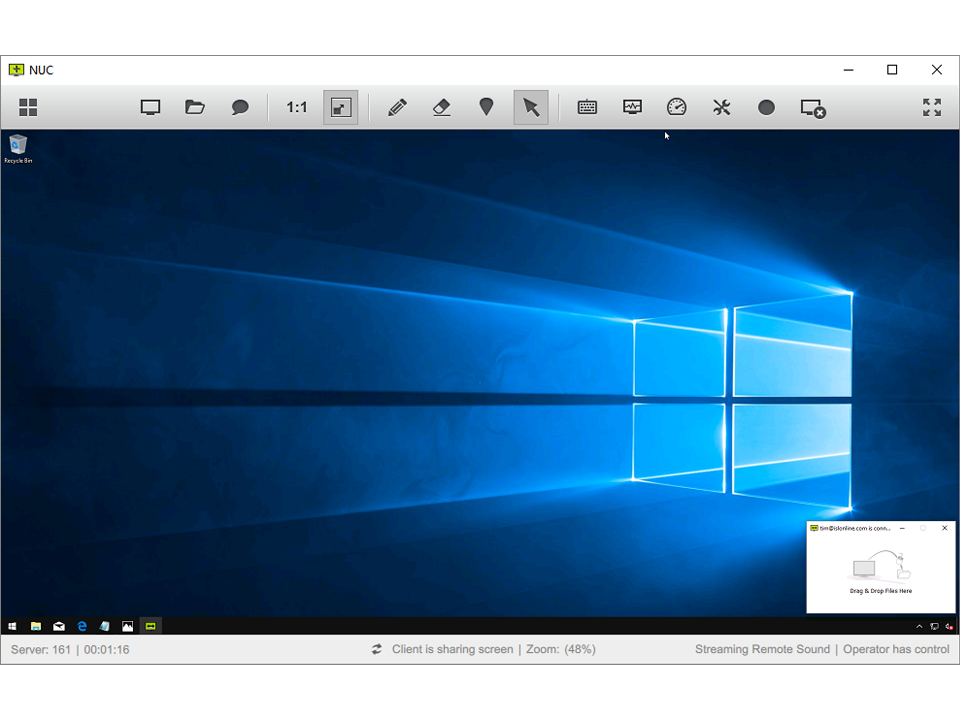The image size is (960, 720).
Task: Open the remote Windows Start menu
Action: 11,626
